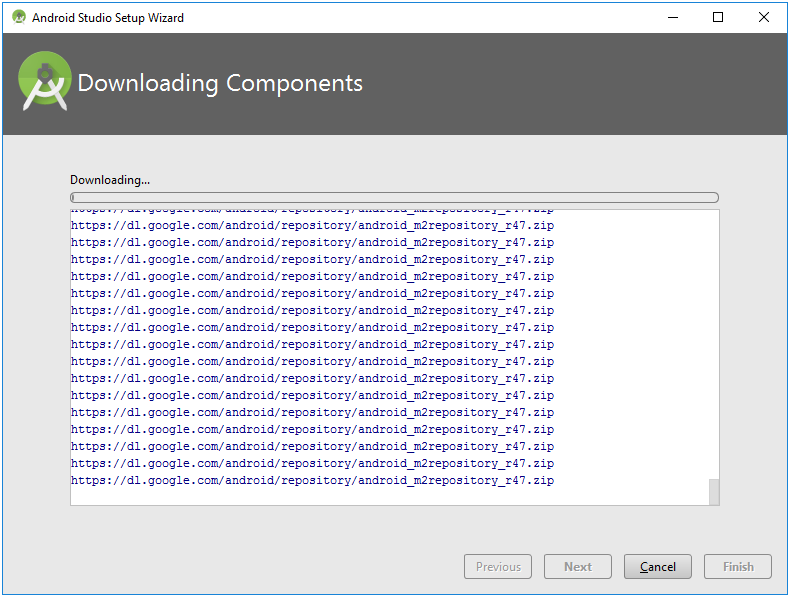Click the "Downloading..." status label
The image size is (789, 597).
click(110, 180)
